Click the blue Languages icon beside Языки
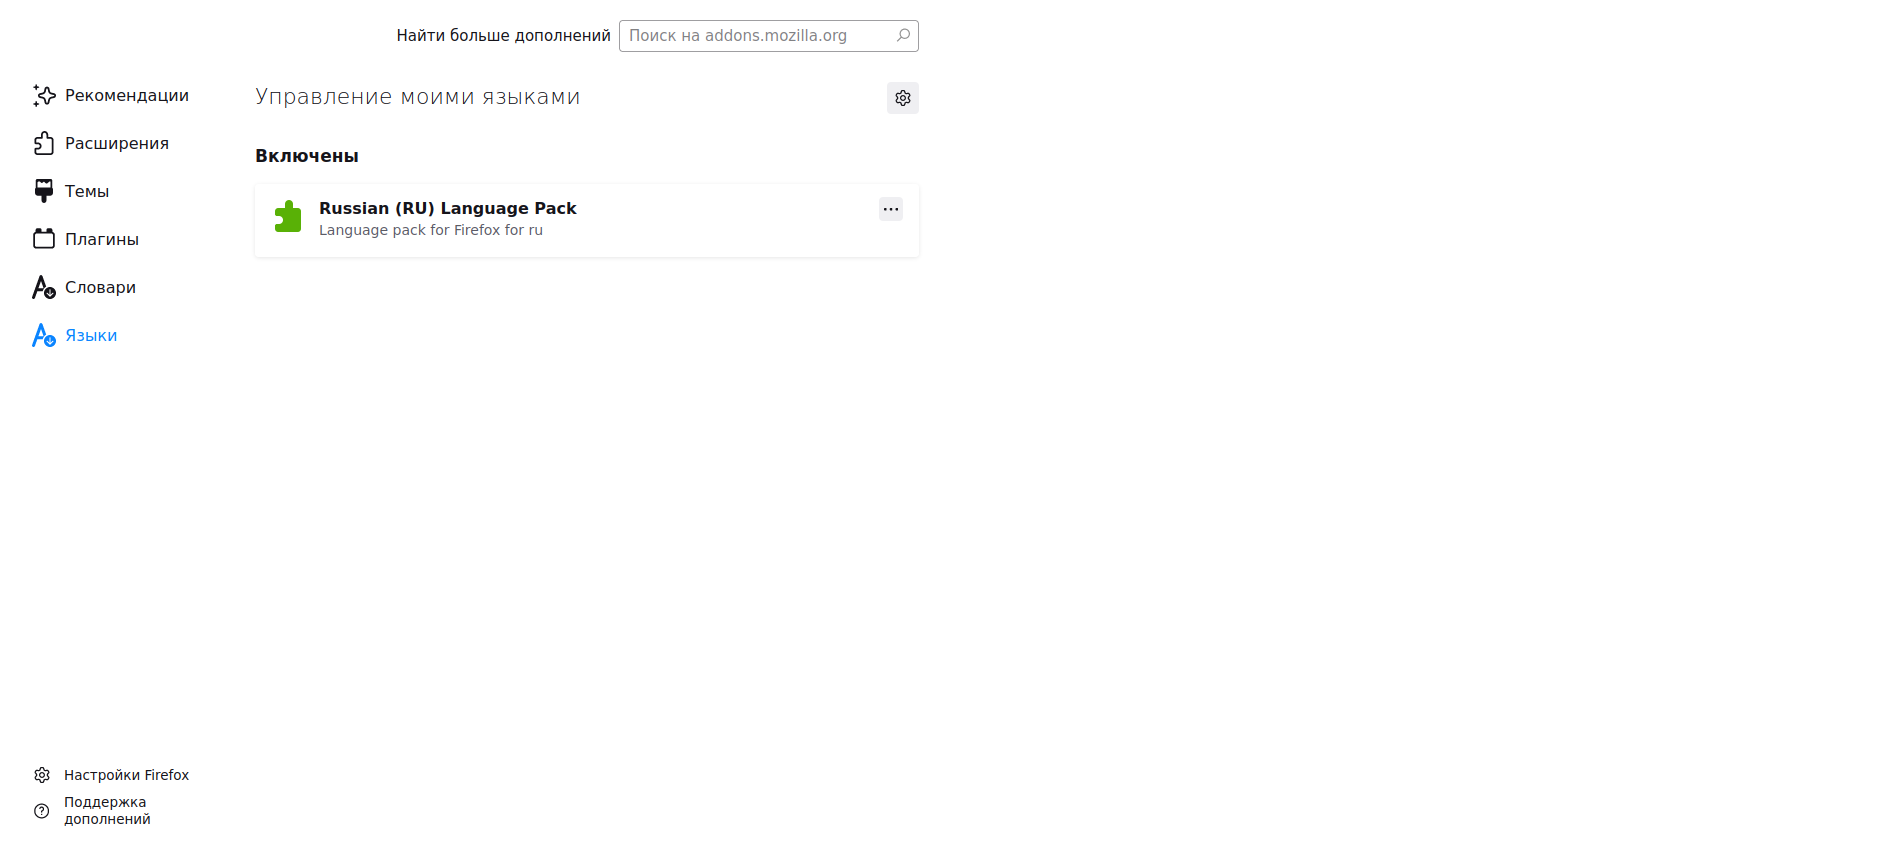Screen dimensions: 1883x849 point(44,336)
